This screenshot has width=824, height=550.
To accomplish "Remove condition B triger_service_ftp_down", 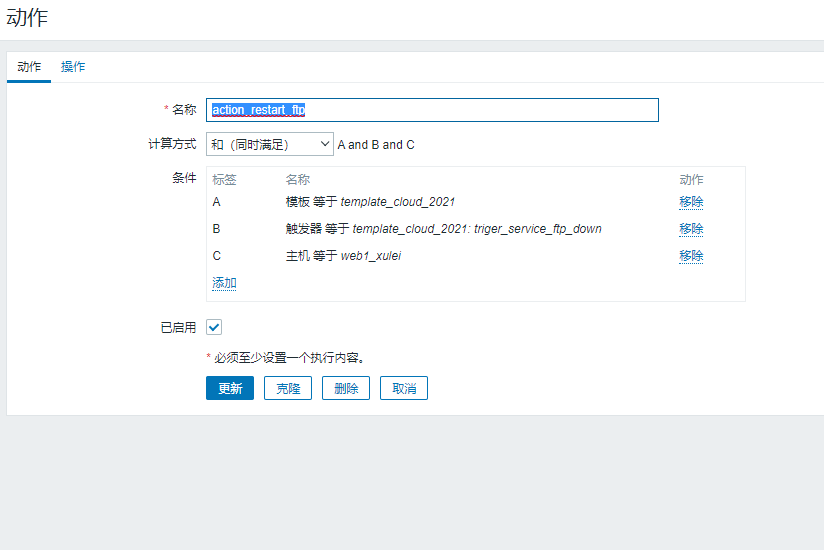I will [691, 229].
